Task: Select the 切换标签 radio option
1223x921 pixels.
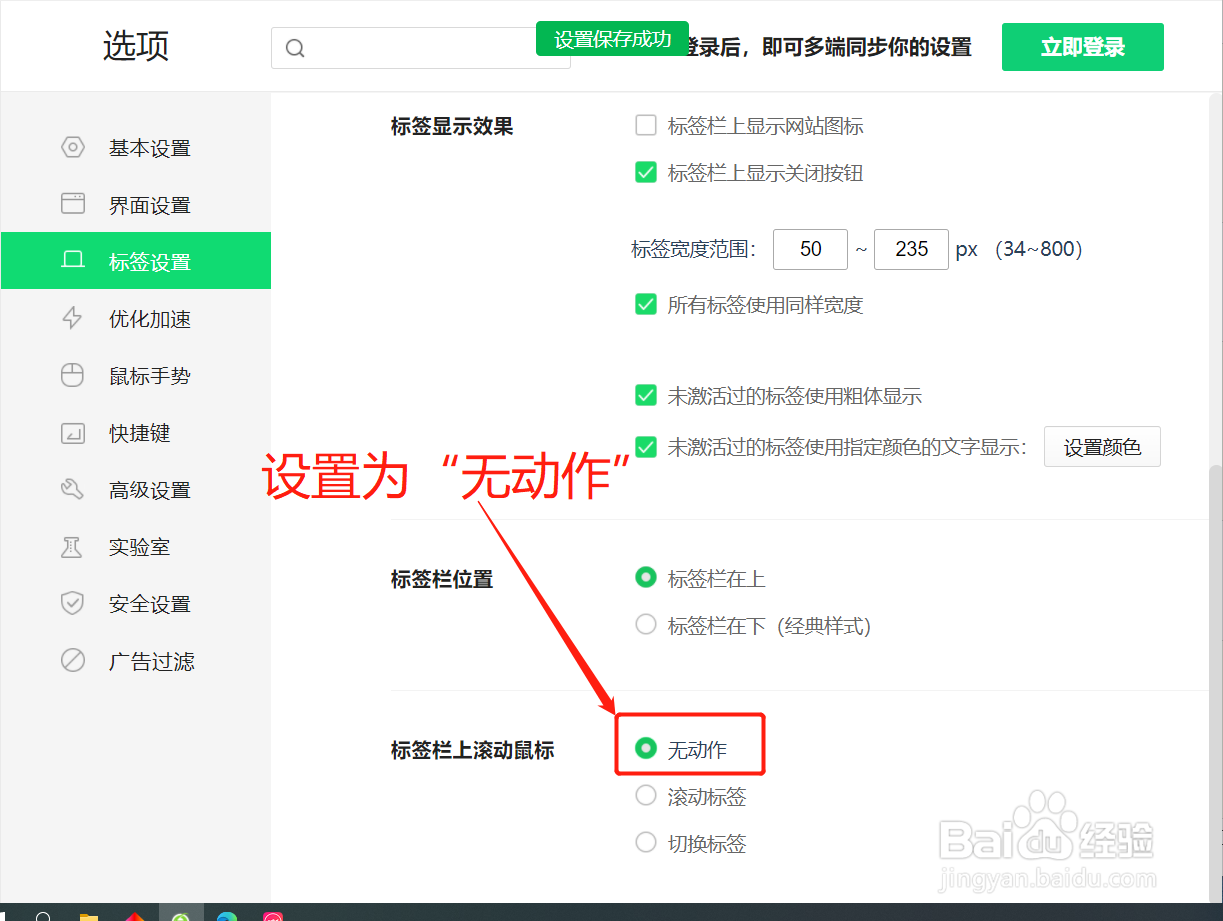Action: coord(645,842)
